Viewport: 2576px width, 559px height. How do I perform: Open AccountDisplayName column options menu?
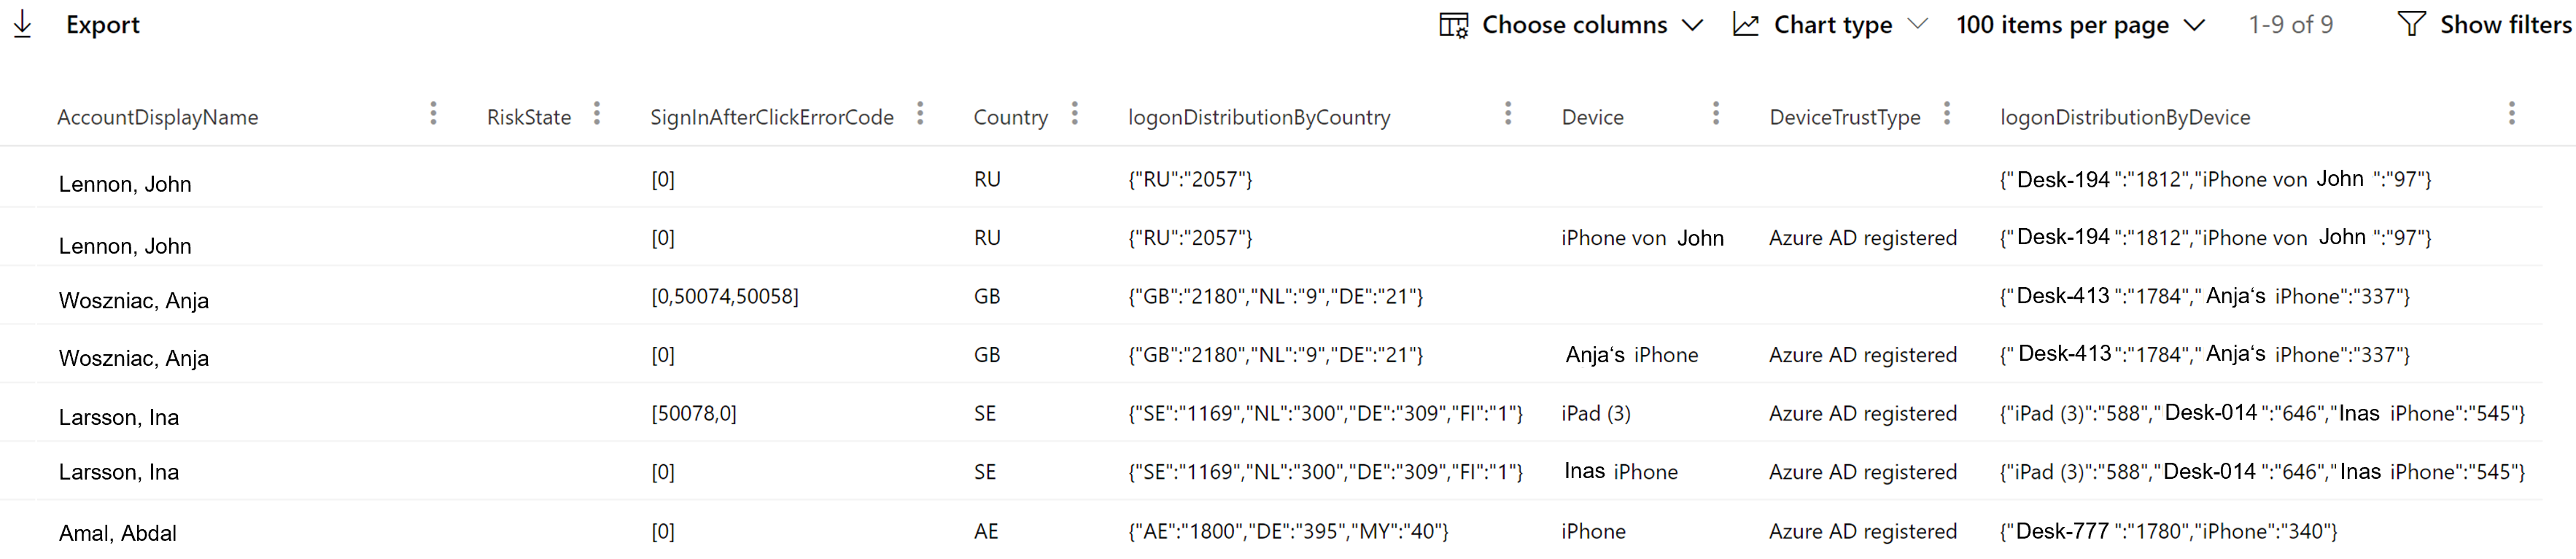click(433, 114)
